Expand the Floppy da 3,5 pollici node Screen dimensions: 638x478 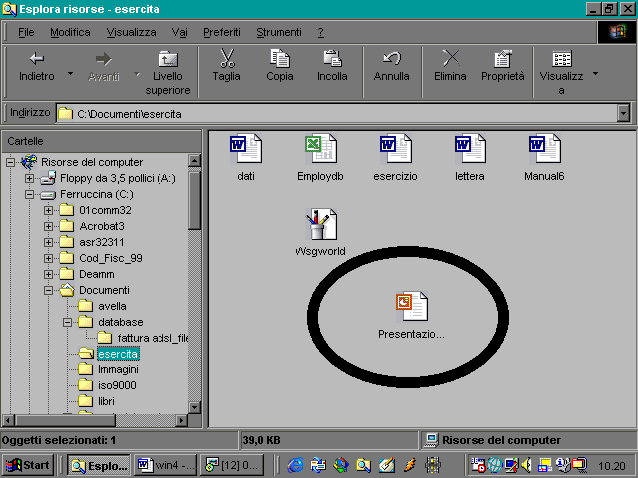29,179
